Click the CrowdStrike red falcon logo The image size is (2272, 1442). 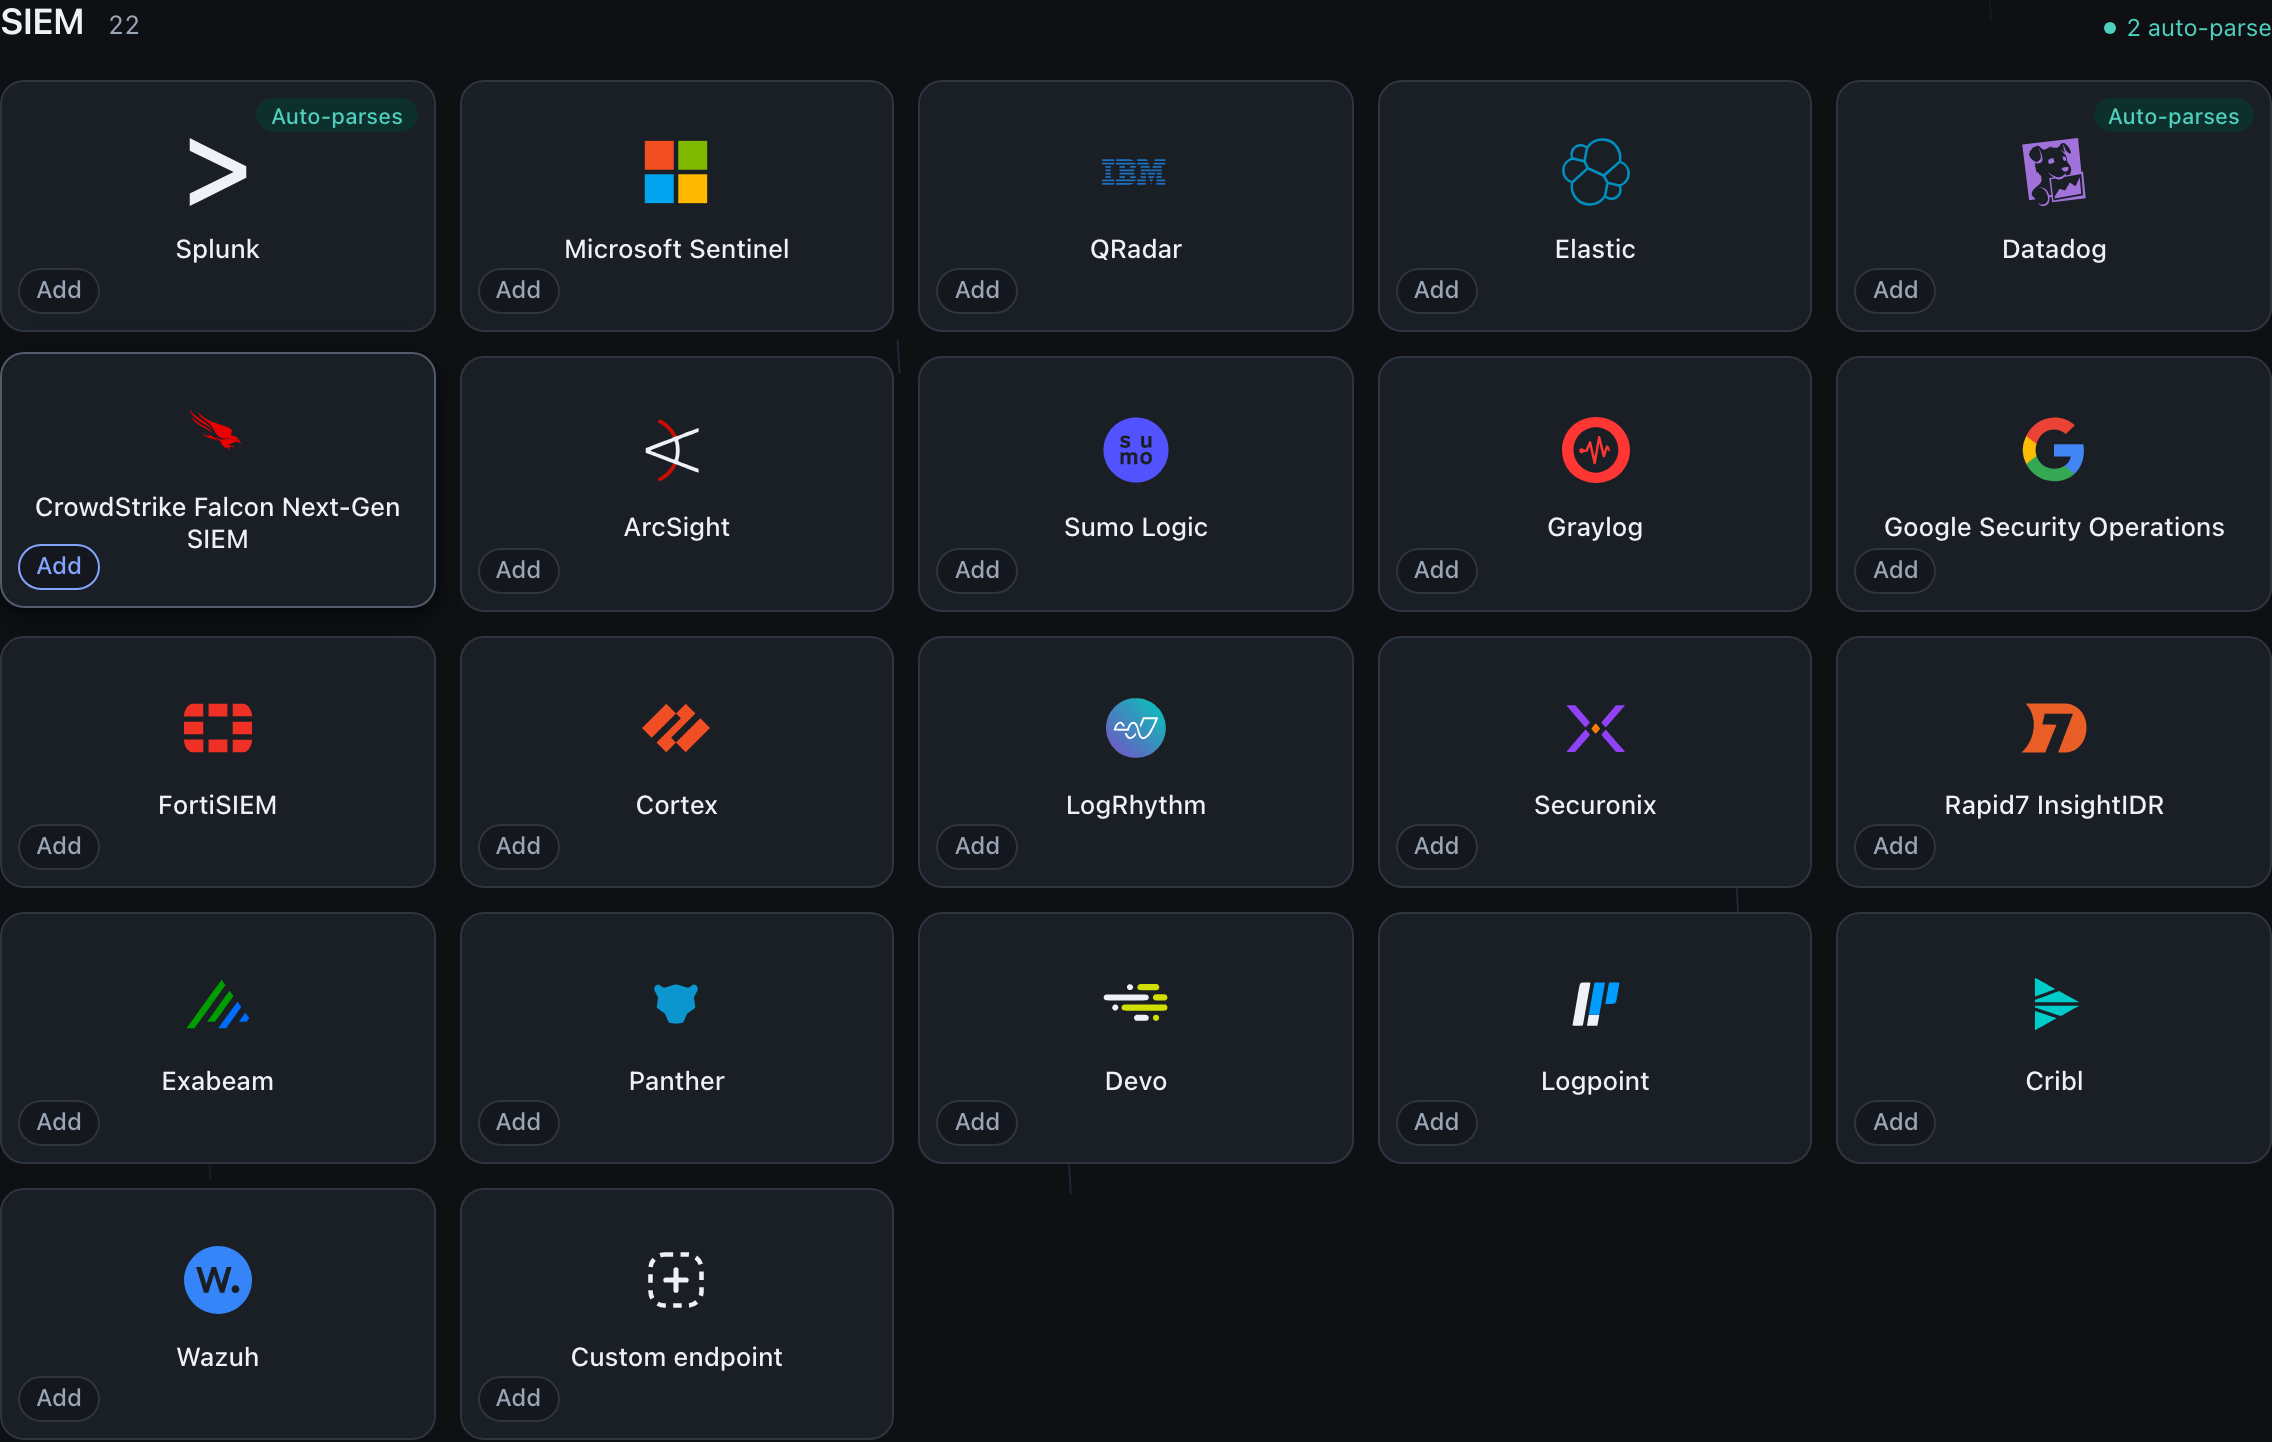(x=216, y=430)
